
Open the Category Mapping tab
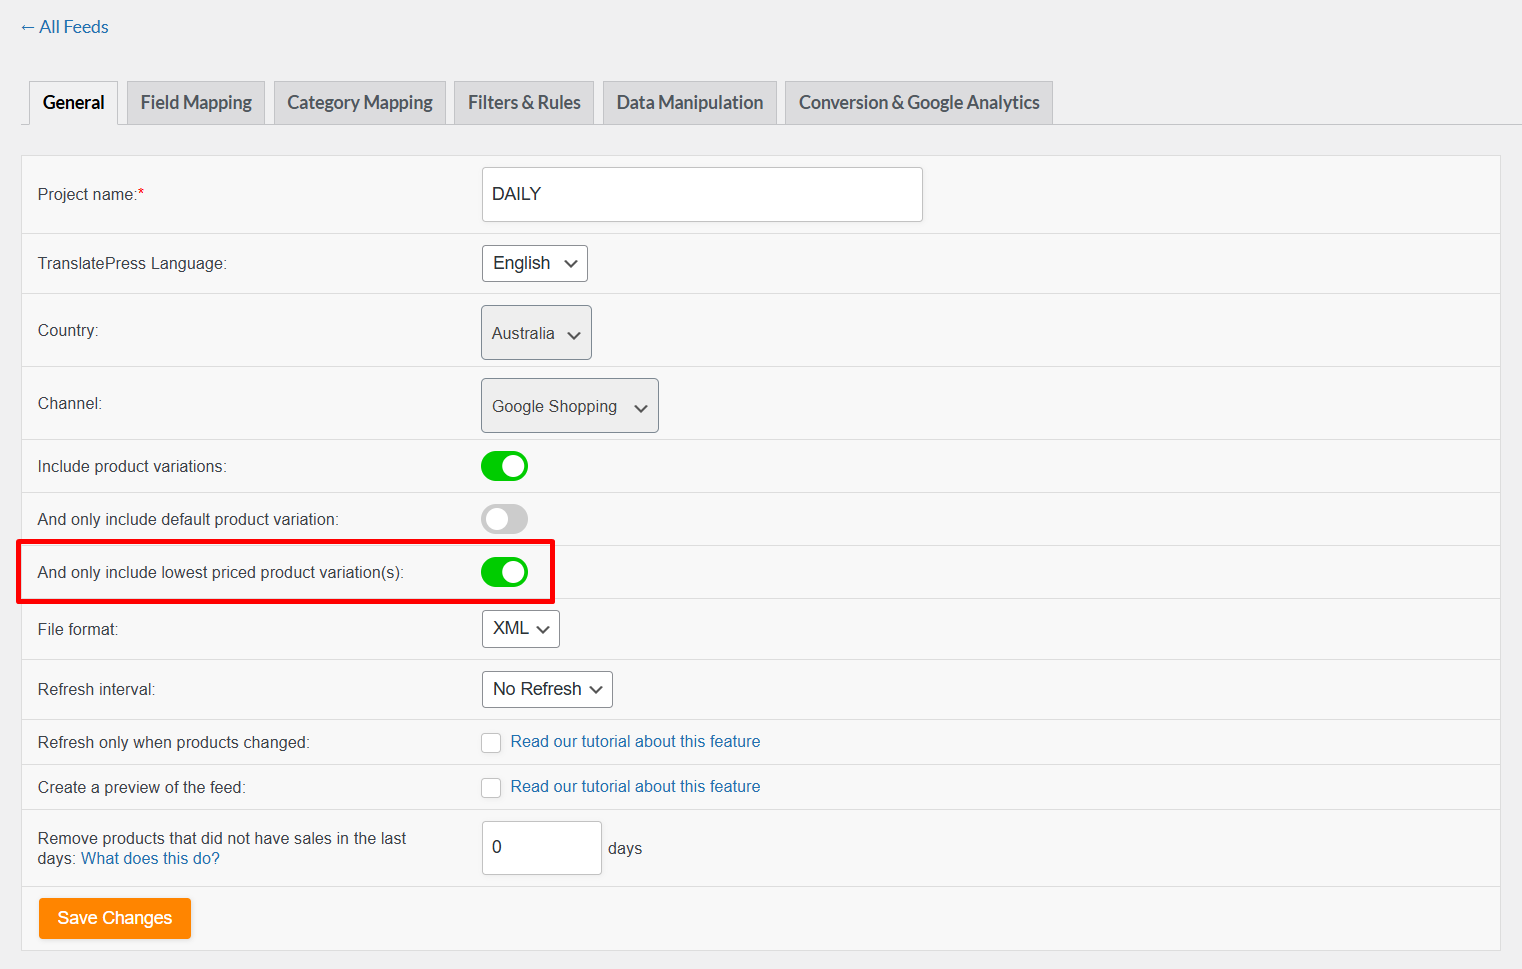pos(359,103)
